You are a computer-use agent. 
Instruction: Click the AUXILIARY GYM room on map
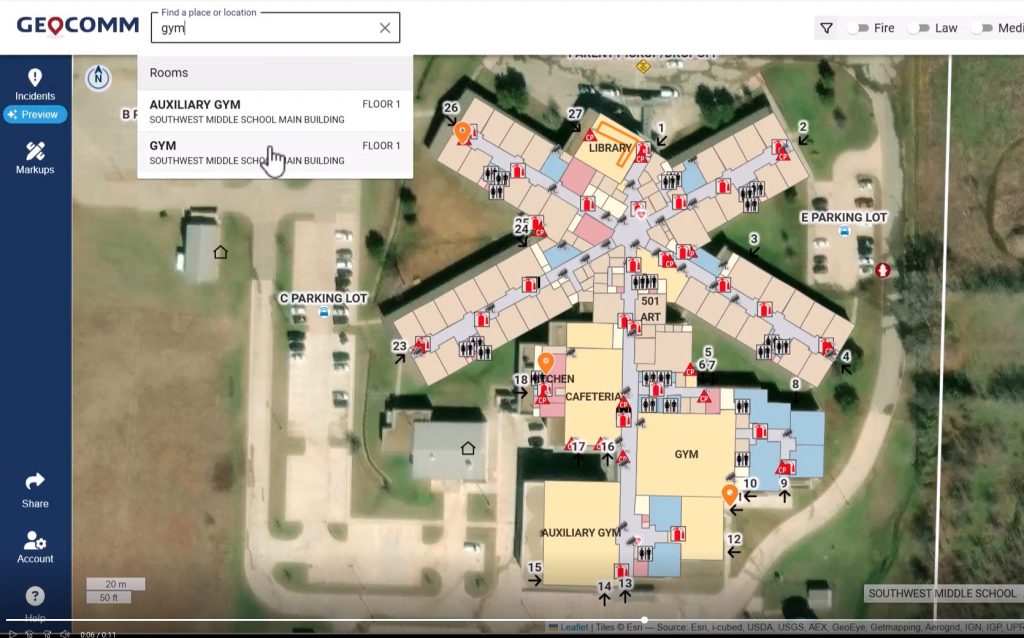[581, 532]
